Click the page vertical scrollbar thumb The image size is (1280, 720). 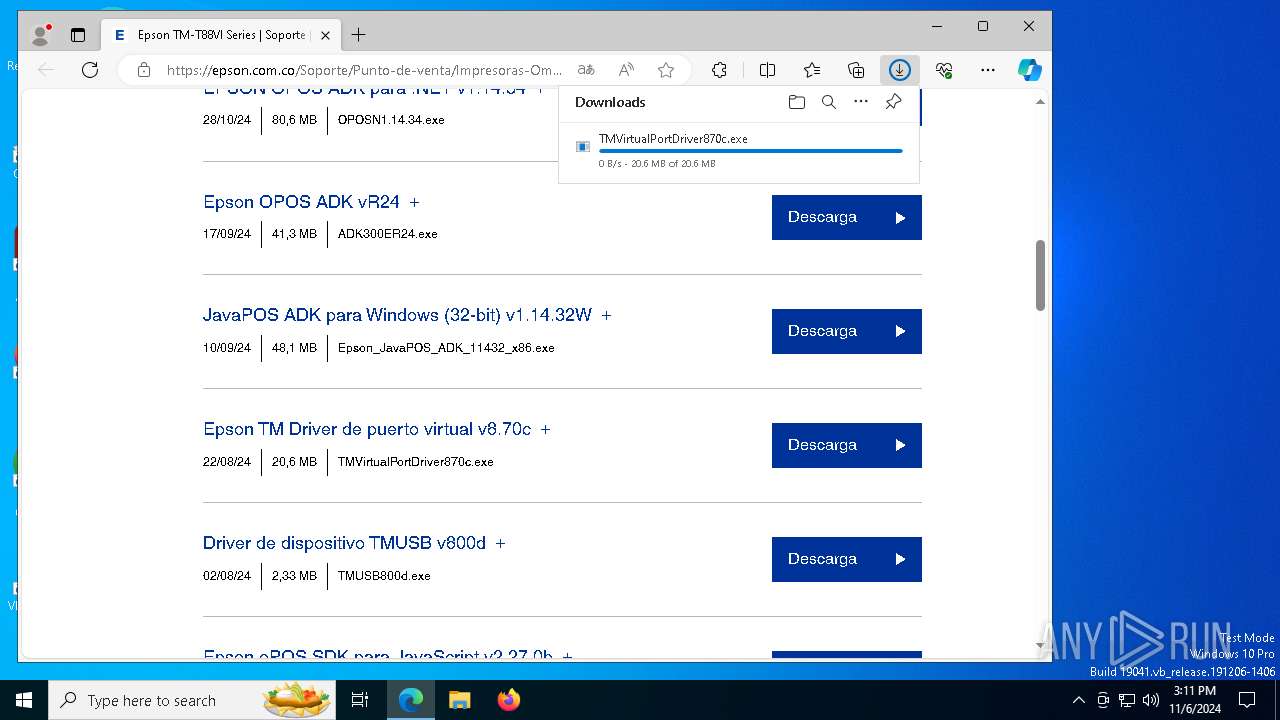tap(1040, 275)
